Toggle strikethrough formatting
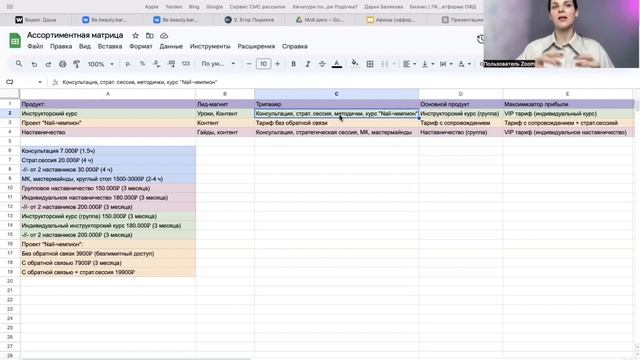Image resolution: width=640 pixels, height=360 pixels. tap(322, 64)
